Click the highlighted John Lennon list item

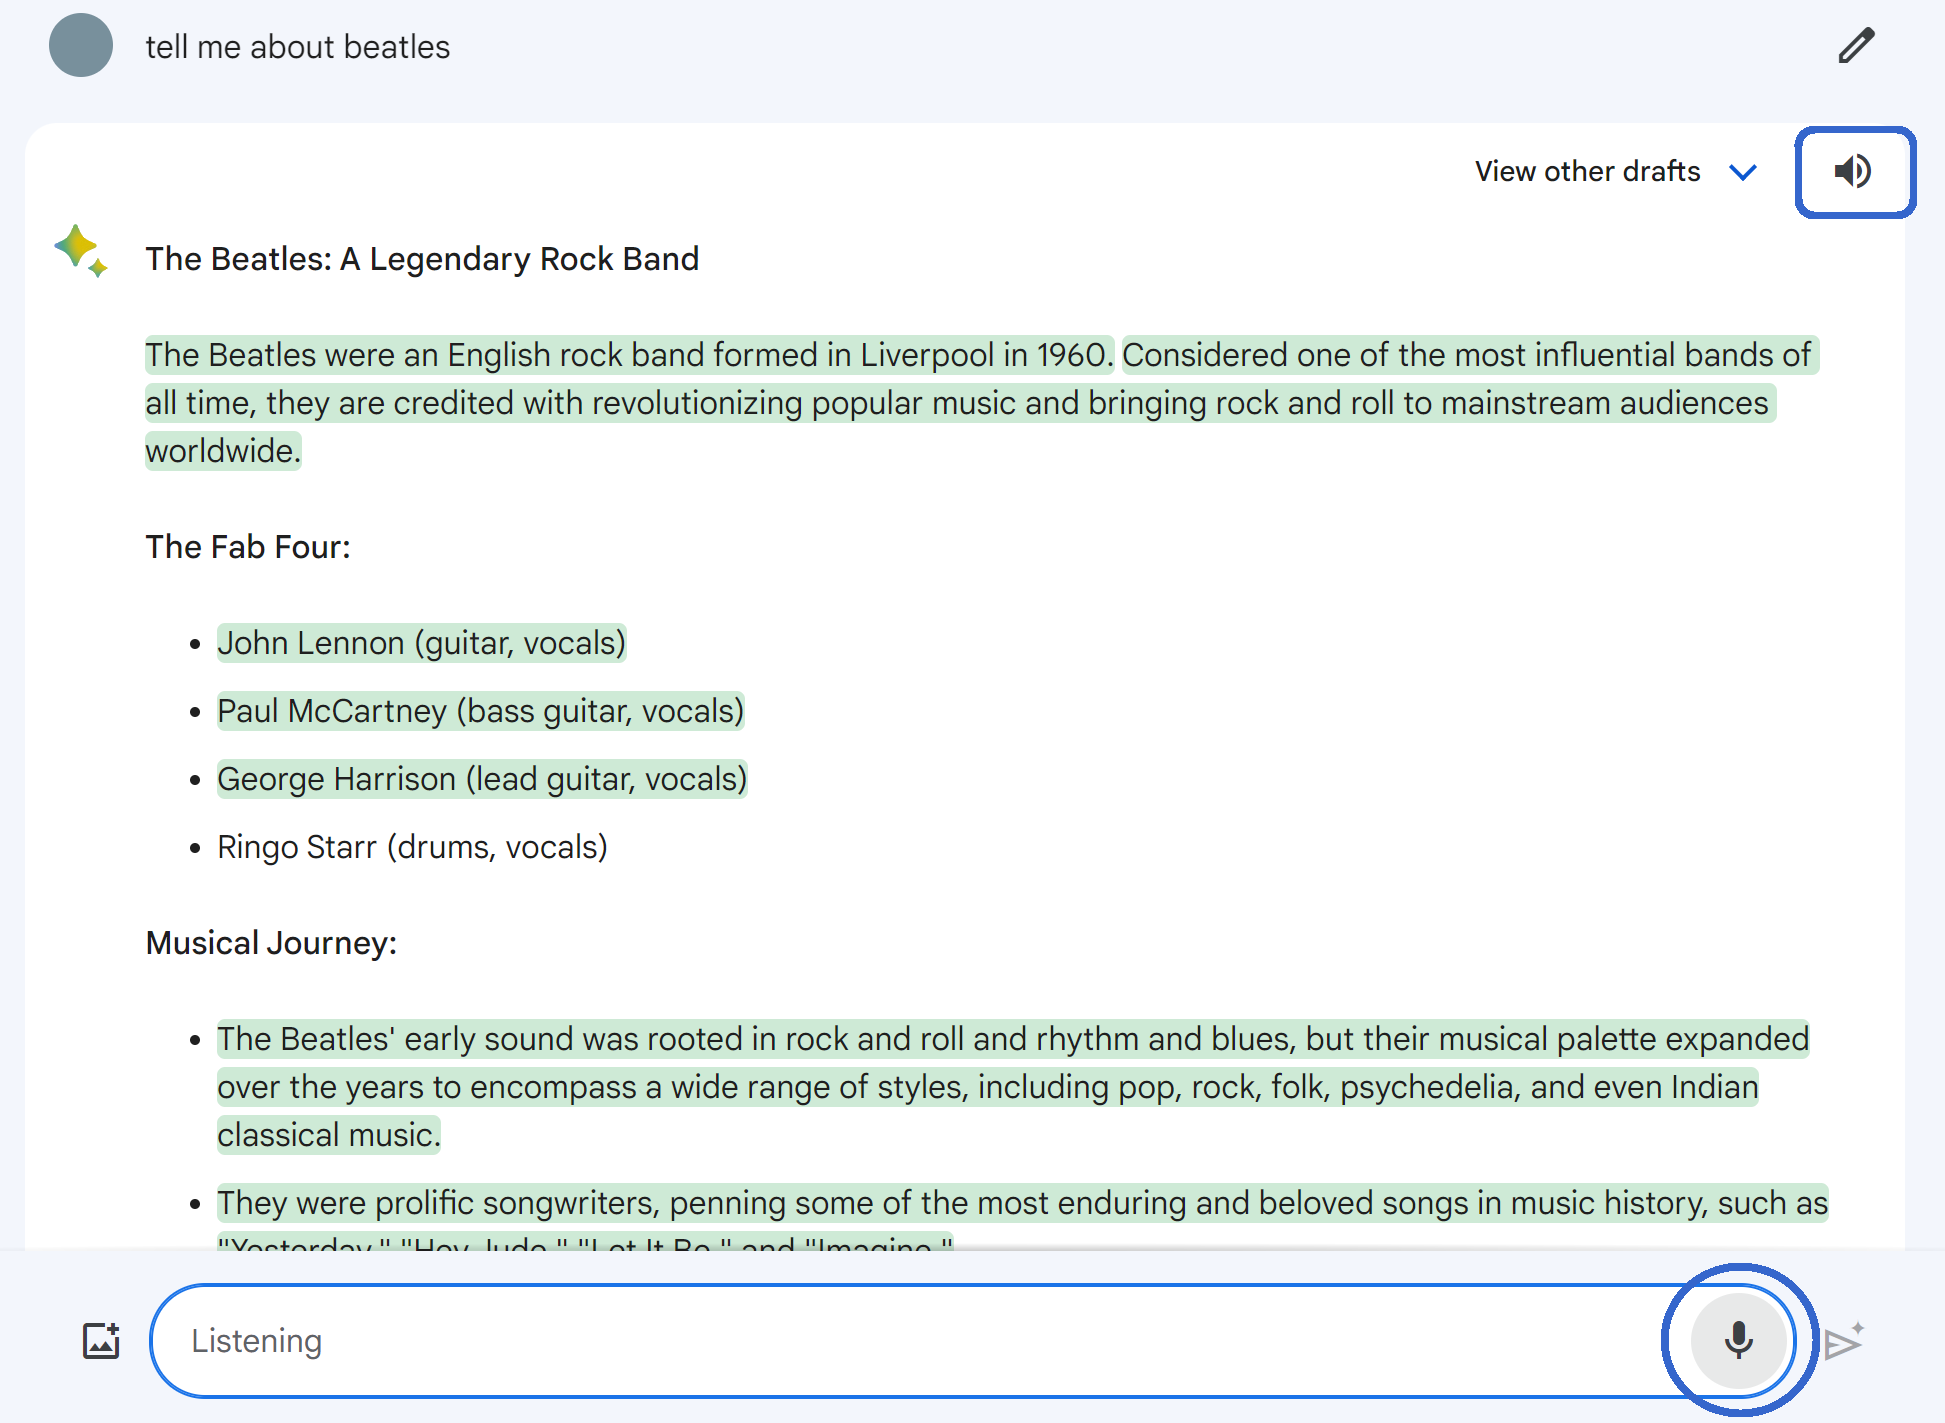(421, 643)
